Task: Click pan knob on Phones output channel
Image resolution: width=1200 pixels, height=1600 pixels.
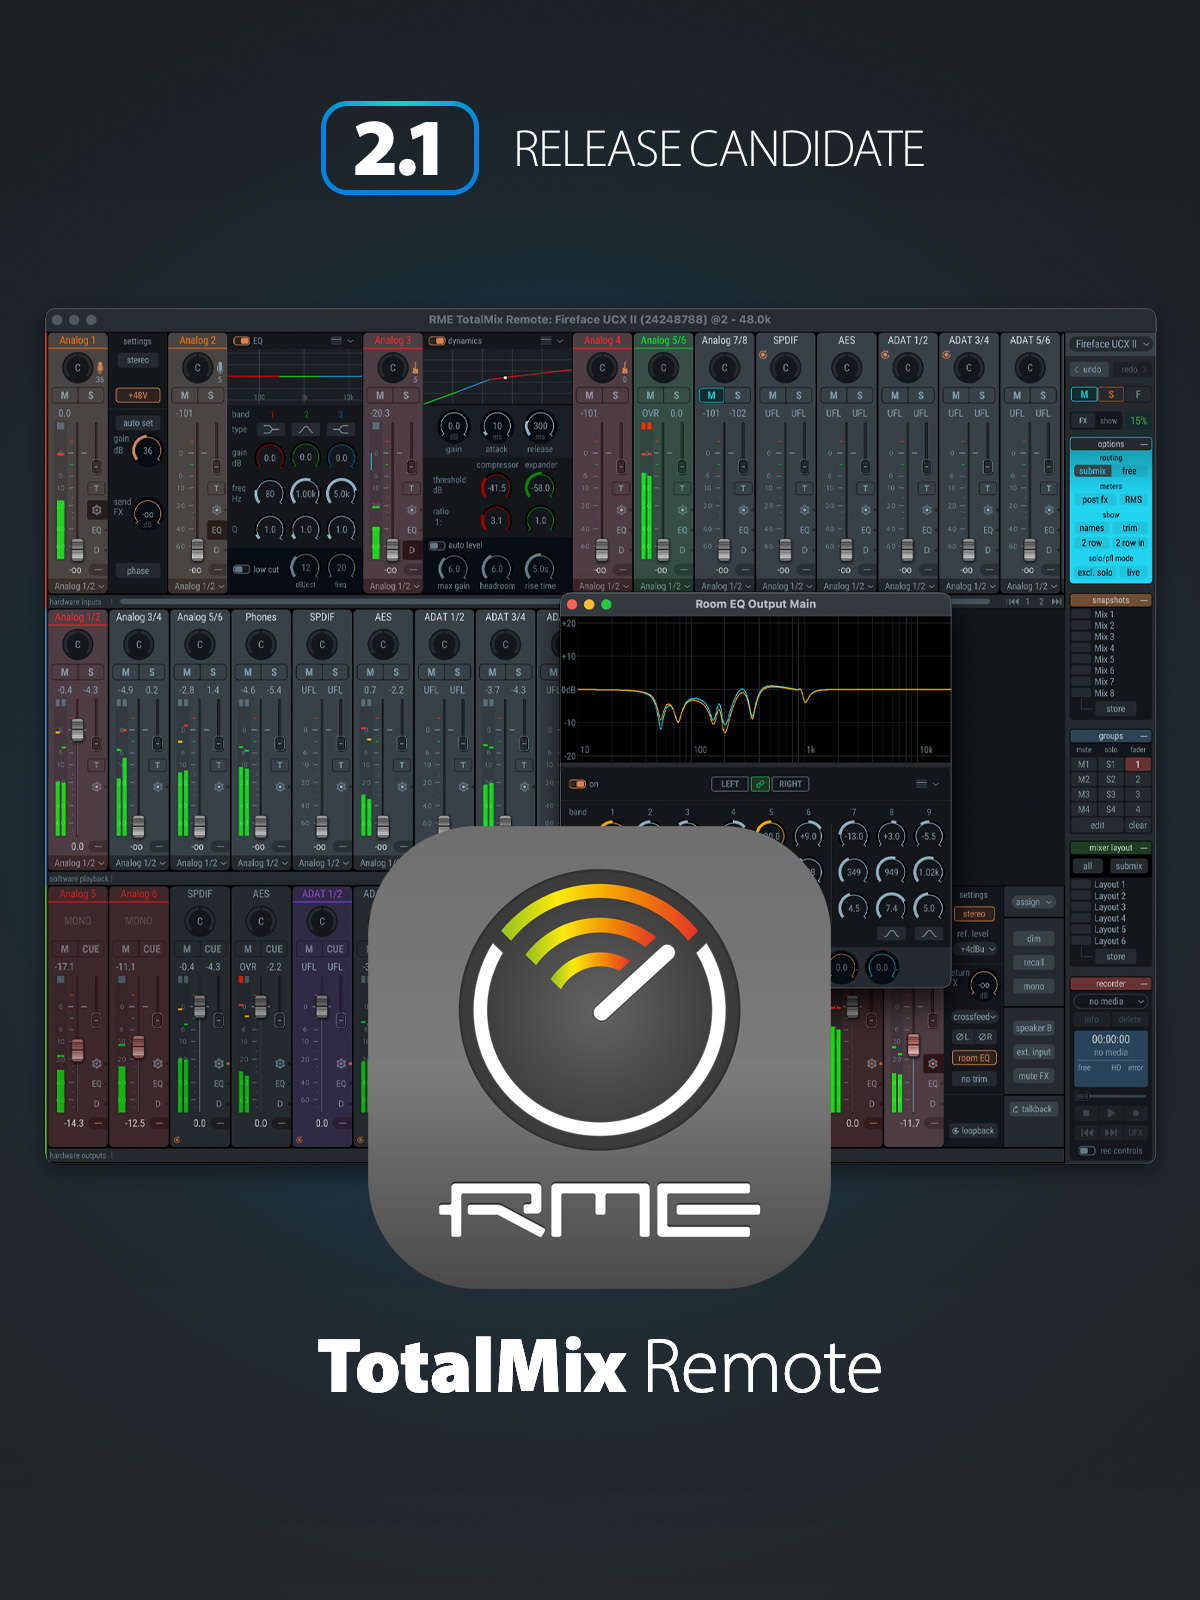Action: 261,645
